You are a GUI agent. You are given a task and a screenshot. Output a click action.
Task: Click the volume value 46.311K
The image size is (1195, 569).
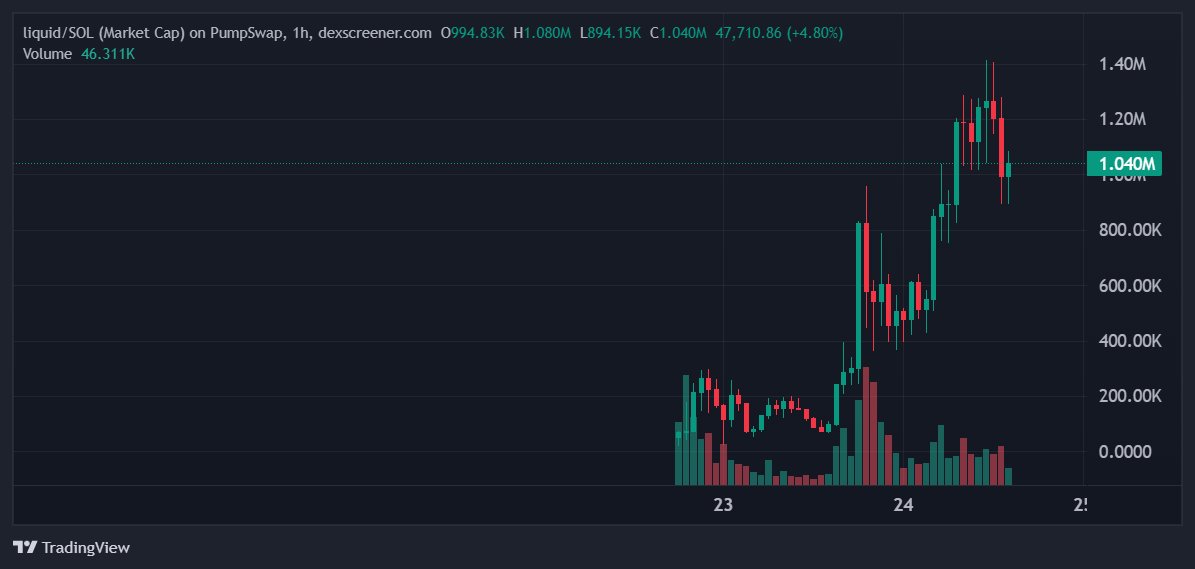(x=107, y=53)
